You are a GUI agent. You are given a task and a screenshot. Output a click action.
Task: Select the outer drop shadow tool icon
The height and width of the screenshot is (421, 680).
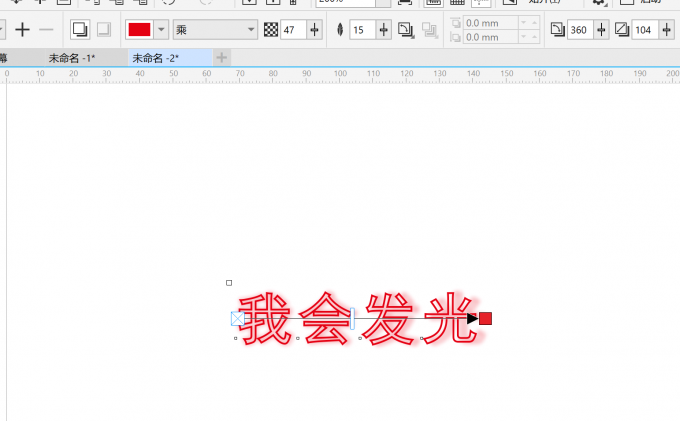click(80, 29)
